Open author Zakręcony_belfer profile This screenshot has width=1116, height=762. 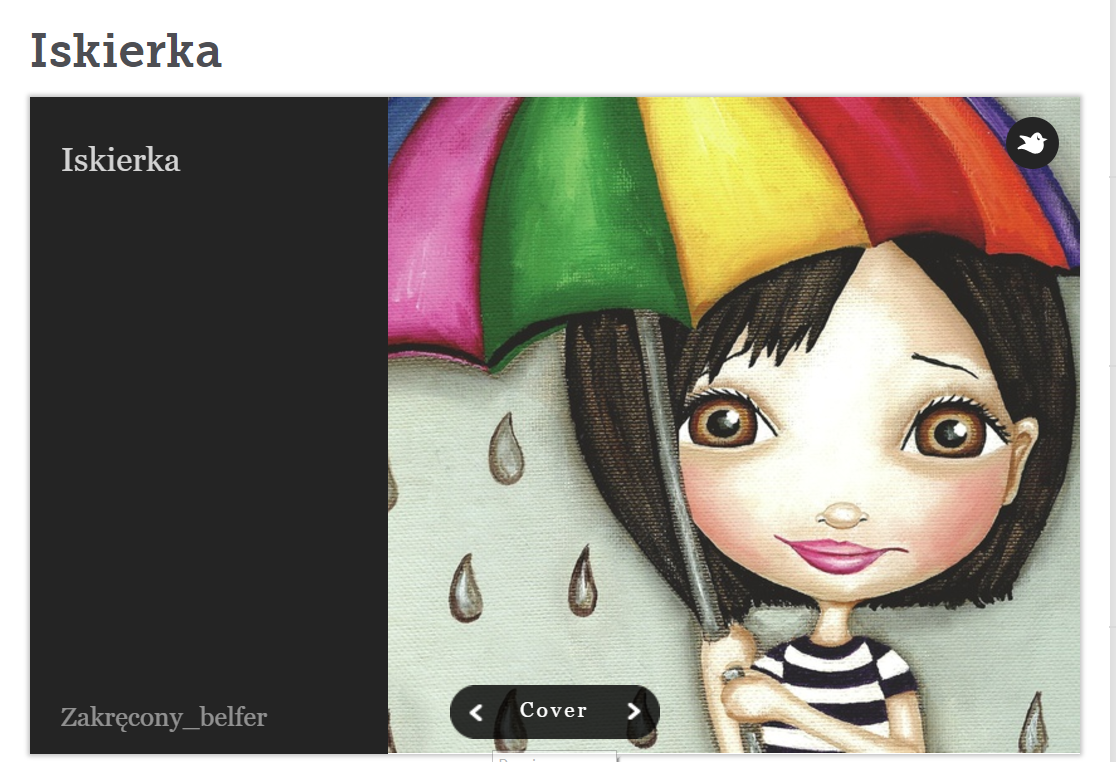click(x=164, y=717)
